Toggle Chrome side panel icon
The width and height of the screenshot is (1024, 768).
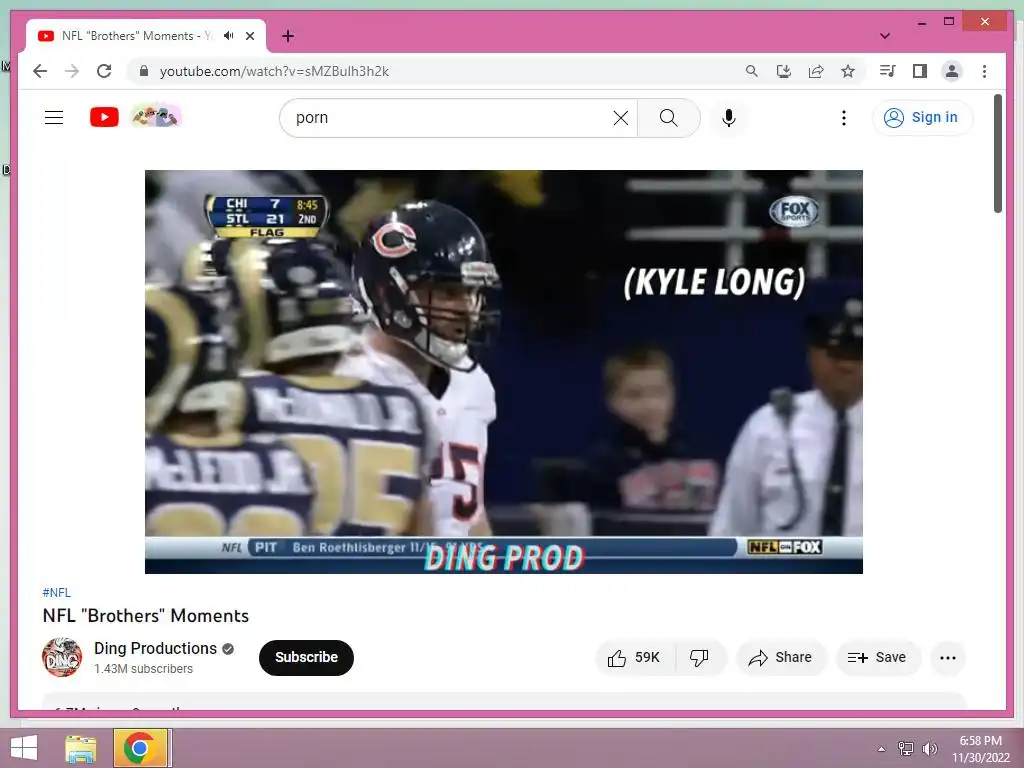pyautogui.click(x=920, y=71)
